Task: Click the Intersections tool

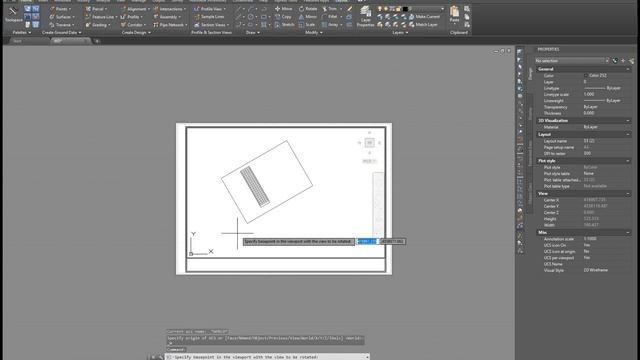Action: (170, 9)
